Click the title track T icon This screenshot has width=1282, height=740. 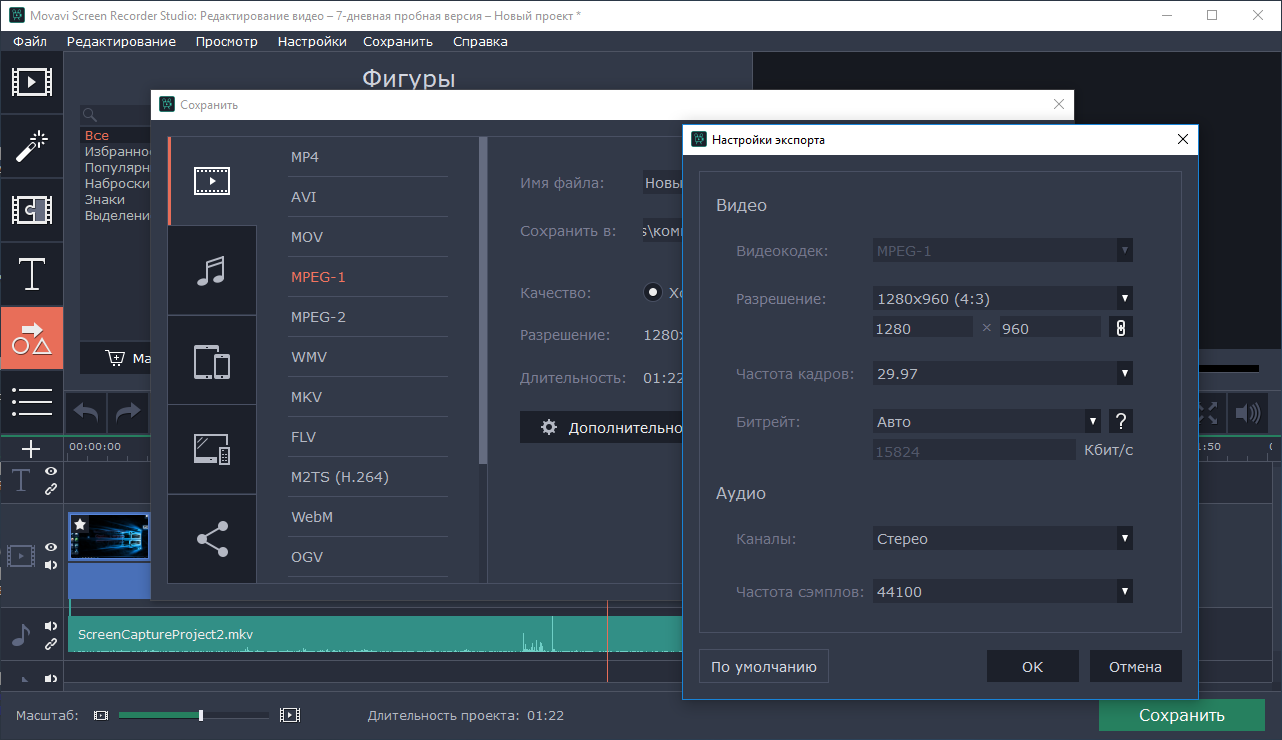click(x=21, y=482)
